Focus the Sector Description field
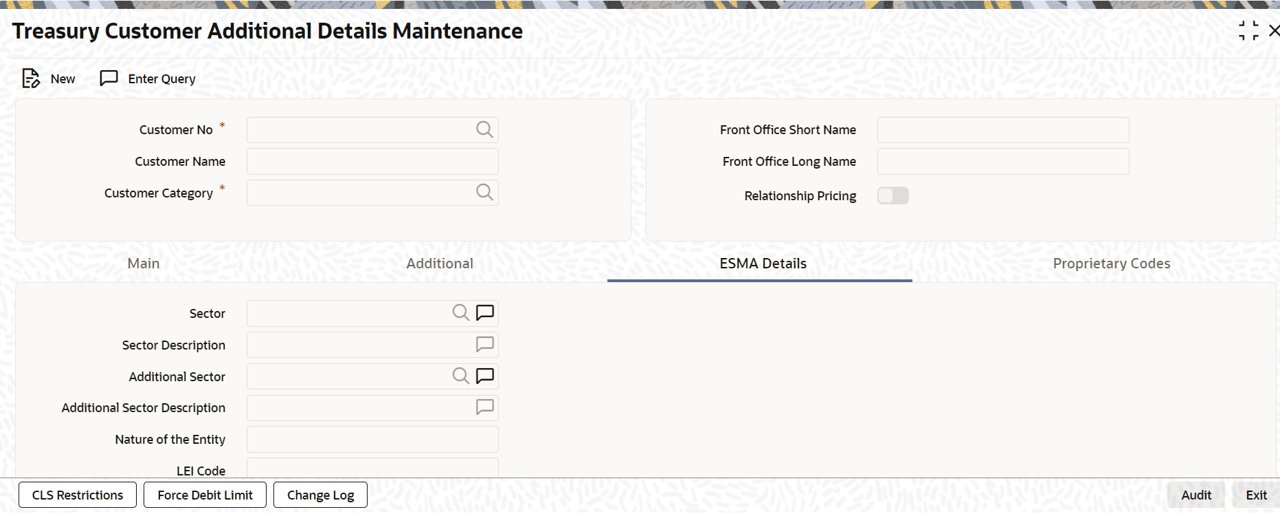Image resolution: width=1286 pixels, height=528 pixels. 373,345
